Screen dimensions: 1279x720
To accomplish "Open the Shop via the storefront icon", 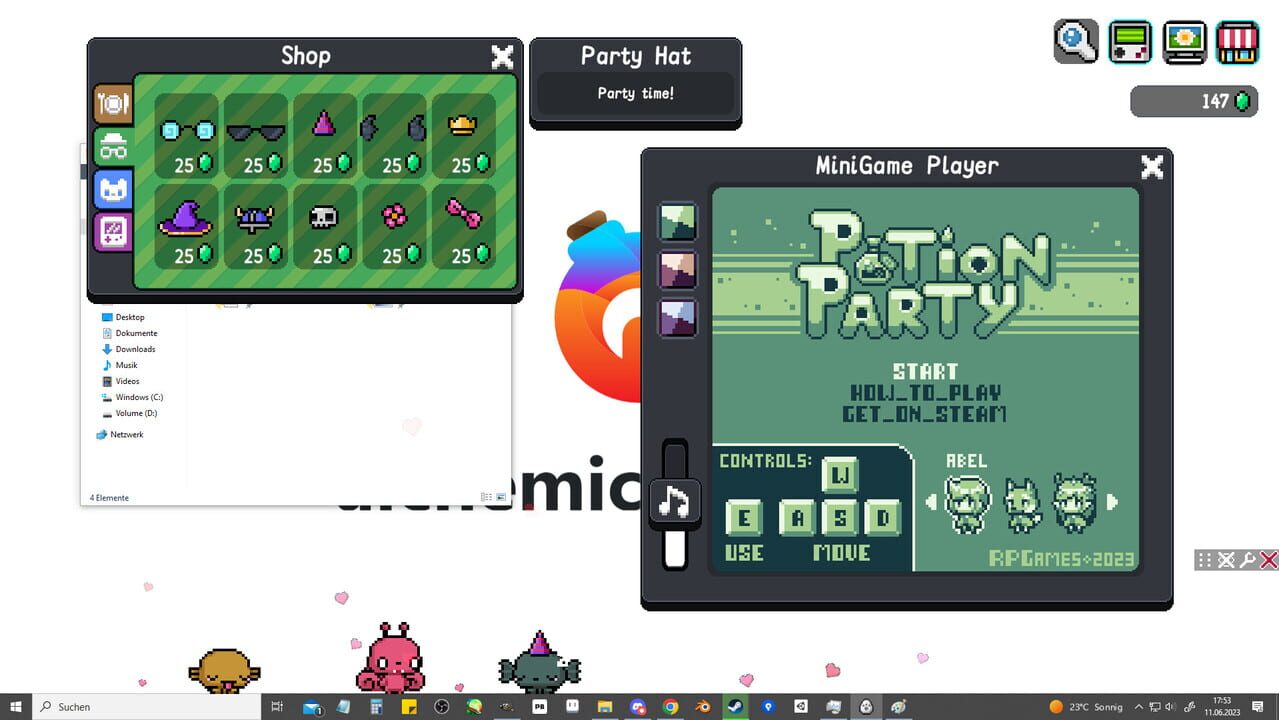I will (x=1238, y=41).
